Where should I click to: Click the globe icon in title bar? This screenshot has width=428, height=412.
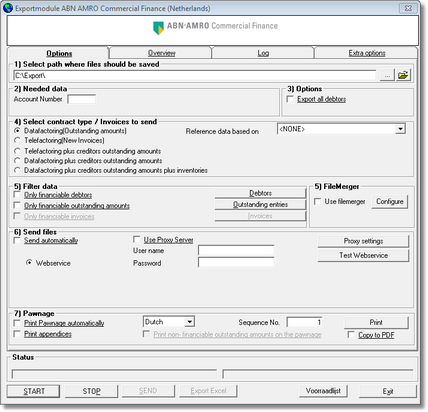tap(7, 8)
